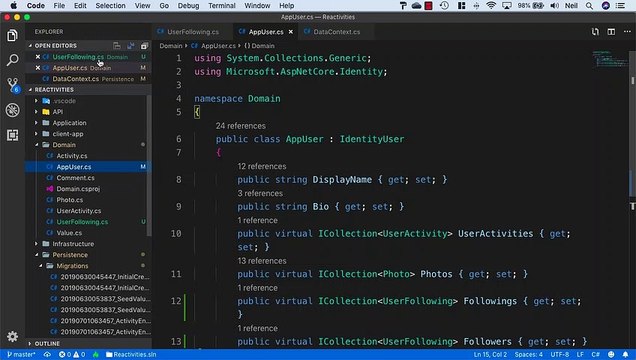Click the feedback smiley in status bar
This screenshot has height=360, width=636.
click(x=611, y=354)
